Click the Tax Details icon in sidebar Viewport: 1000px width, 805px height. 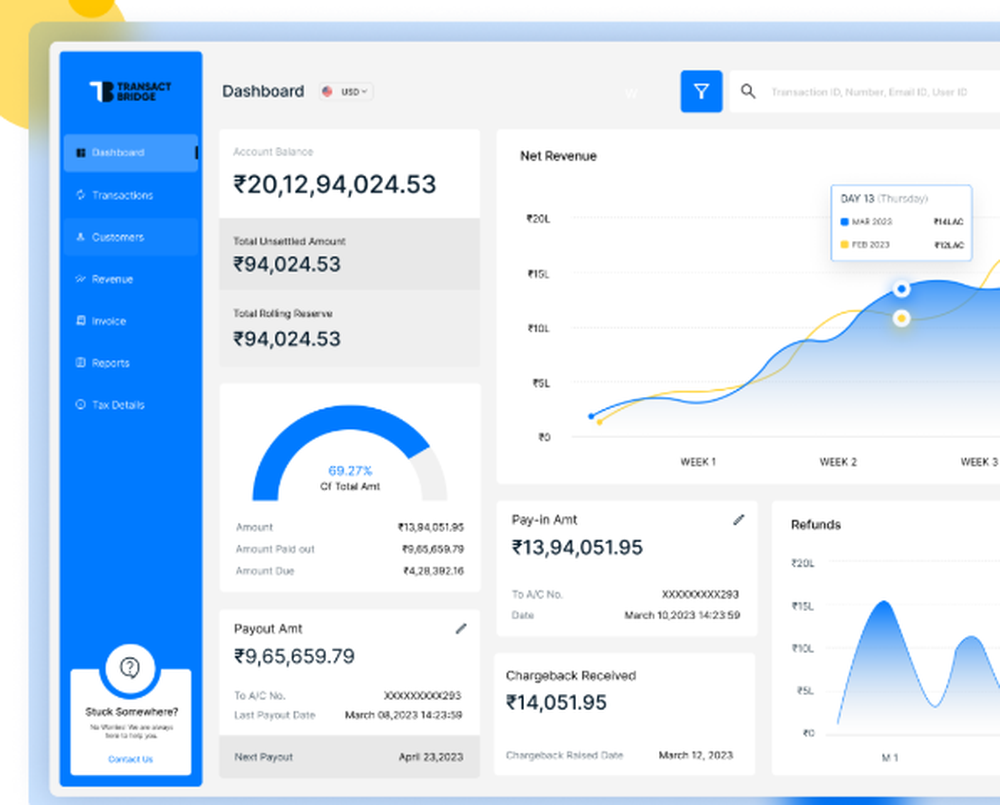click(x=80, y=404)
